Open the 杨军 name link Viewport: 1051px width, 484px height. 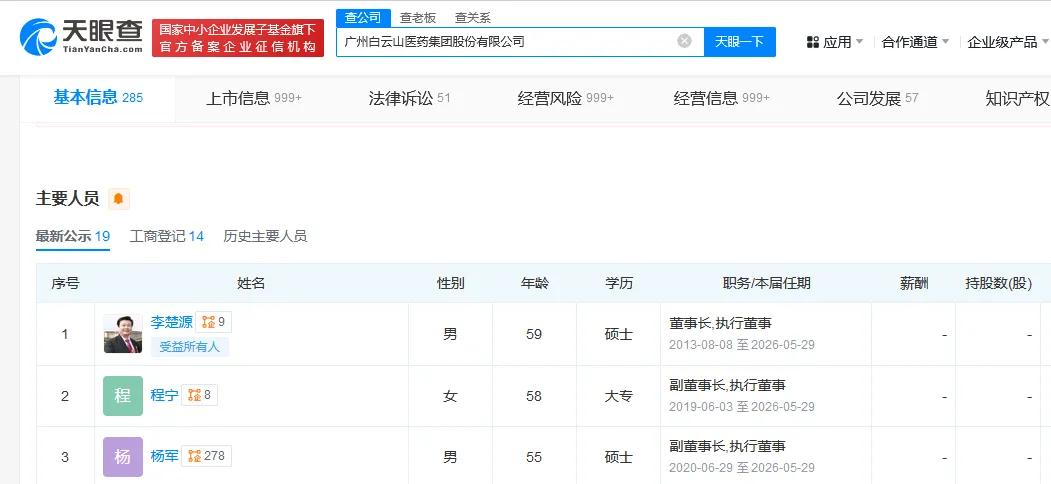164,457
